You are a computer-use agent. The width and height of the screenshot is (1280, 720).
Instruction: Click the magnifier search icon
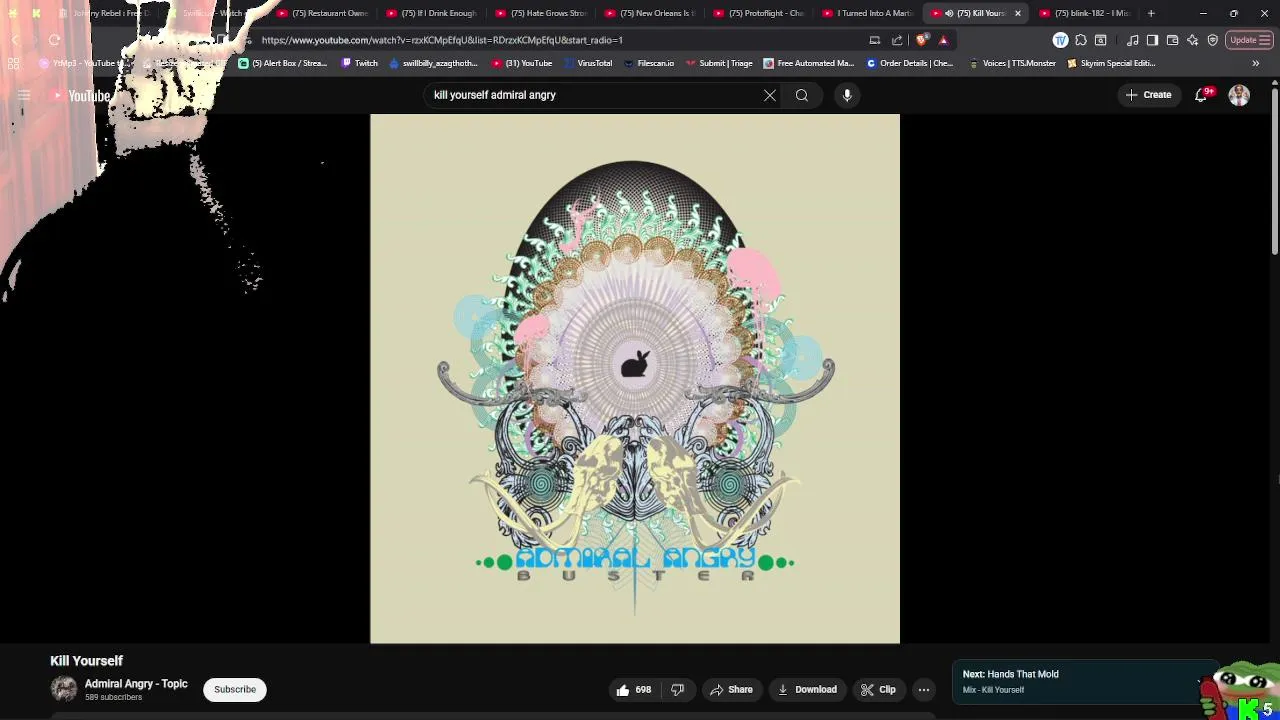coord(802,95)
